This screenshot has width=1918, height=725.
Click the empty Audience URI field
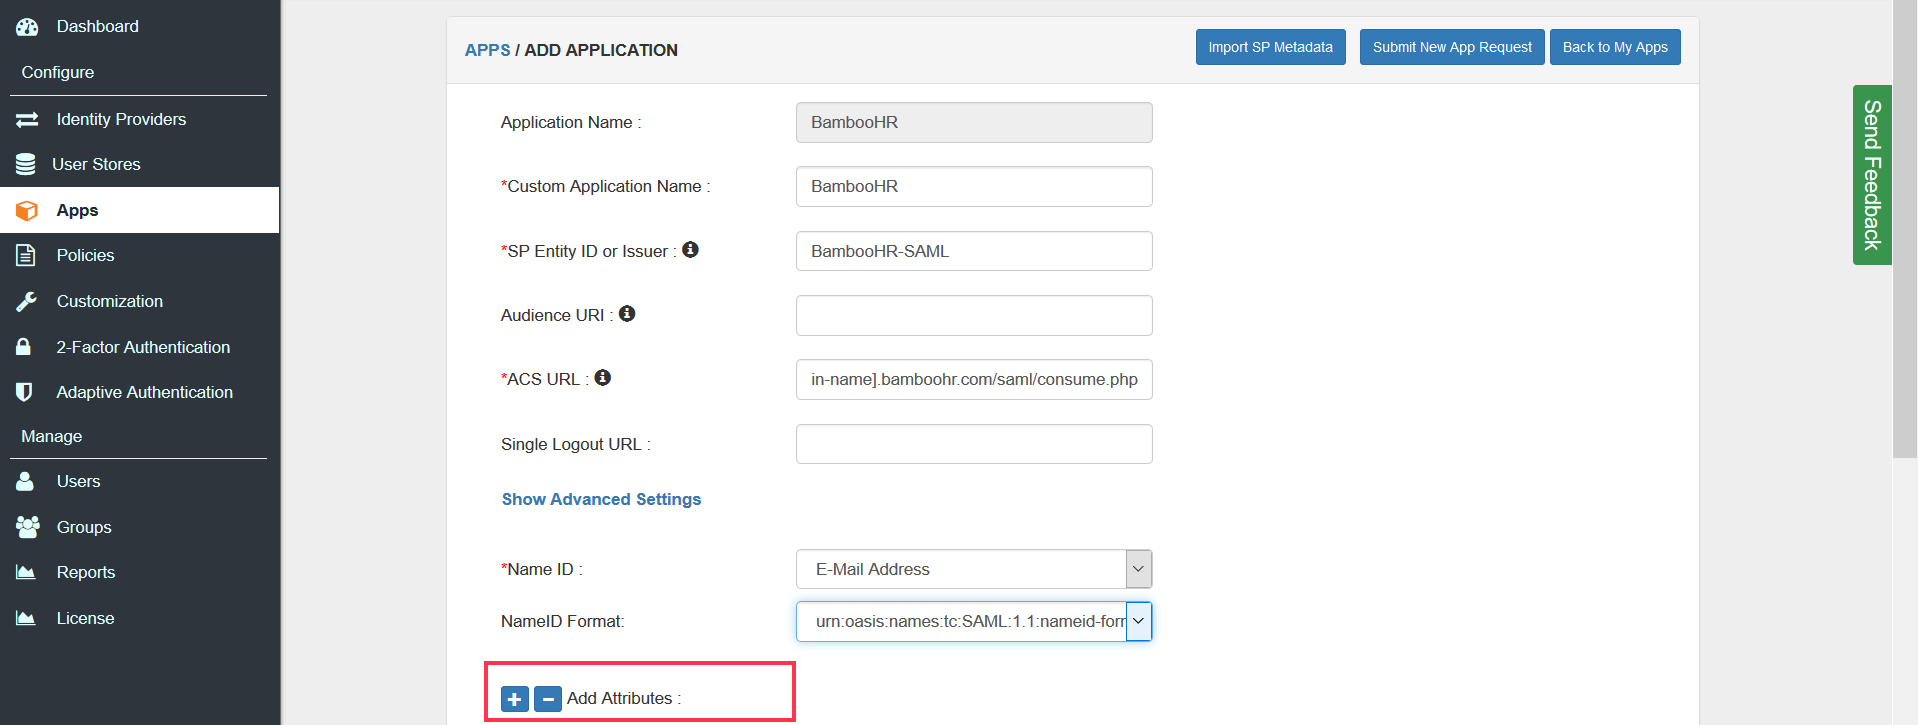[974, 315]
